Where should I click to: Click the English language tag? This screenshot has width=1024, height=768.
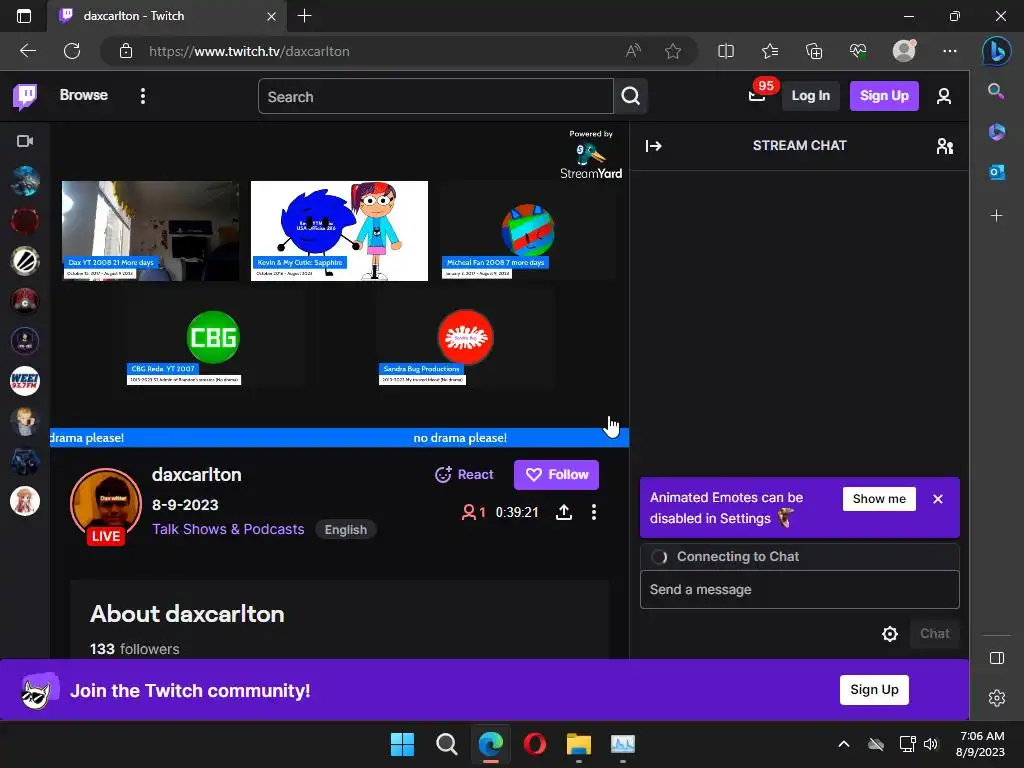point(345,530)
